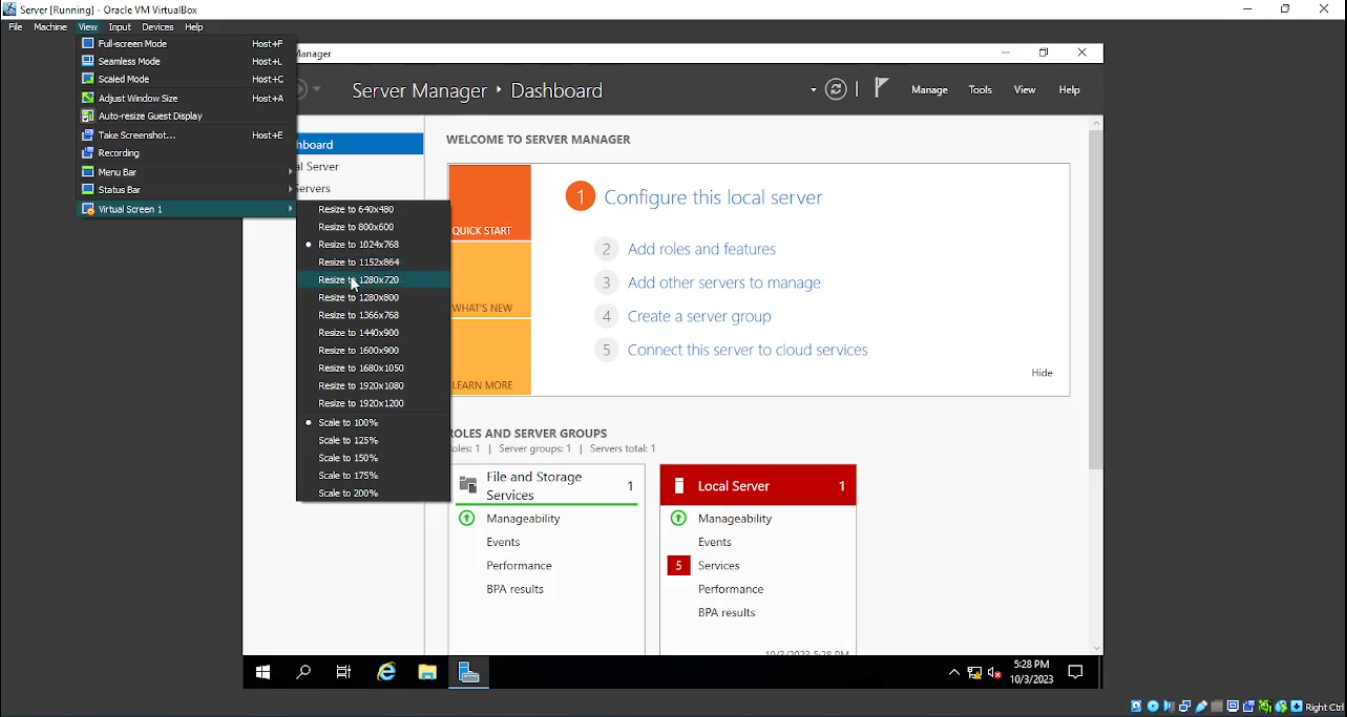1347x717 pixels.
Task: Open File Explorer from the taskbar
Action: point(427,673)
